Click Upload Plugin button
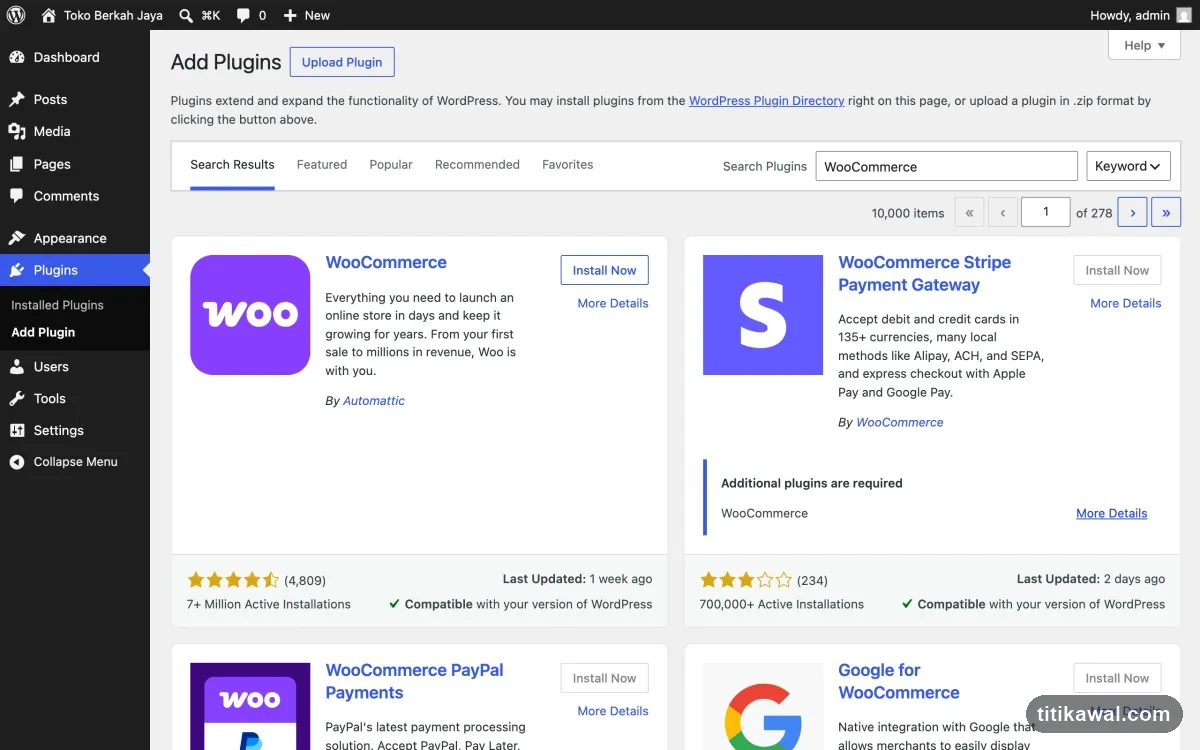The height and width of the screenshot is (750, 1200). [342, 62]
